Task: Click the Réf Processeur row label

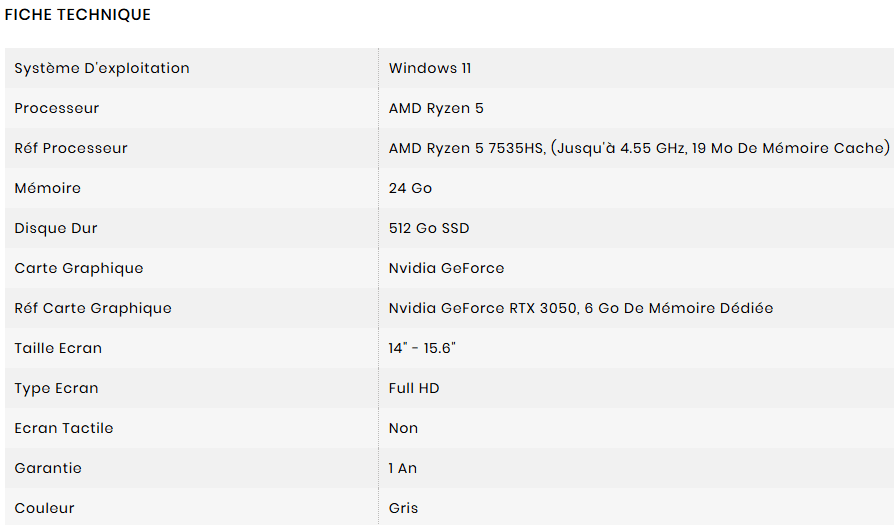Action: [71, 148]
